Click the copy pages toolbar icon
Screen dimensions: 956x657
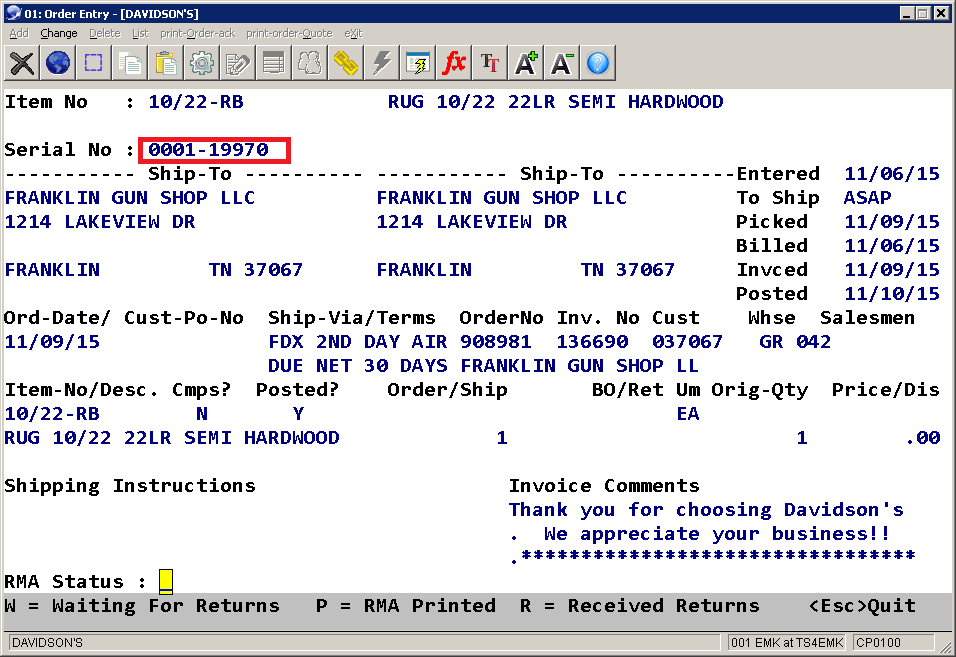tap(130, 63)
